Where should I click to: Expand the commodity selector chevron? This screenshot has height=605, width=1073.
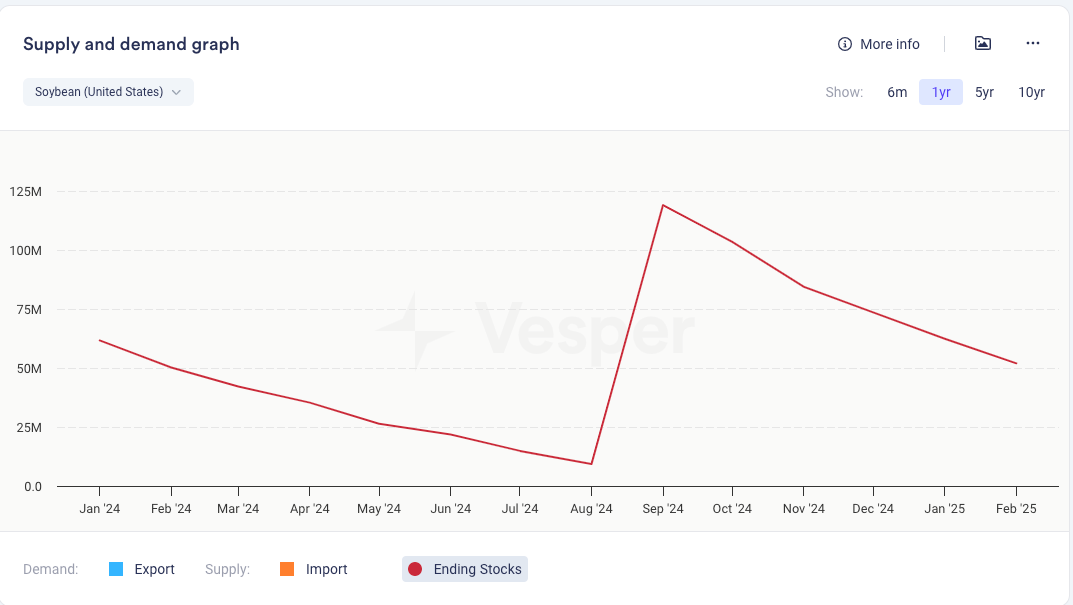tap(176, 92)
